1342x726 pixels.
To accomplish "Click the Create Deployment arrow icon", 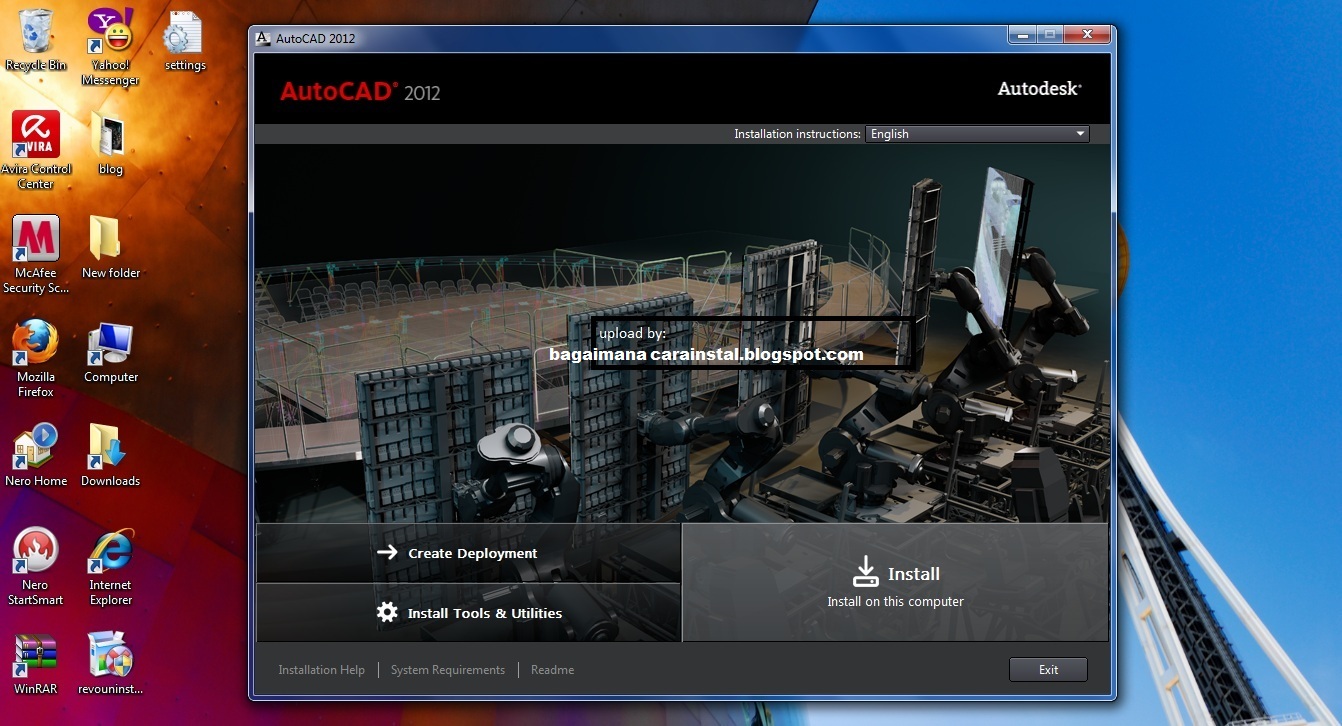I will pos(387,552).
